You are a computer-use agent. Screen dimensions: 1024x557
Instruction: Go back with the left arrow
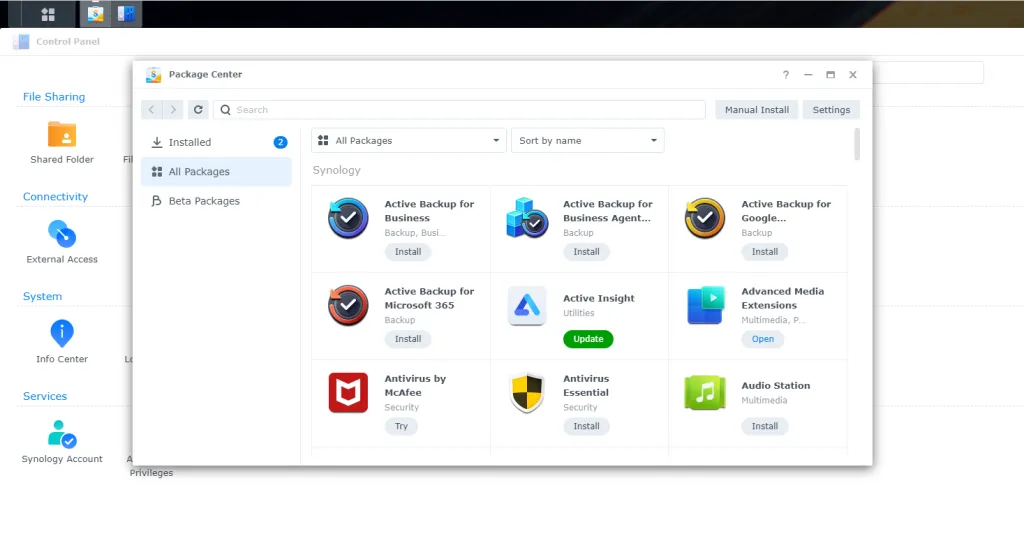(152, 110)
